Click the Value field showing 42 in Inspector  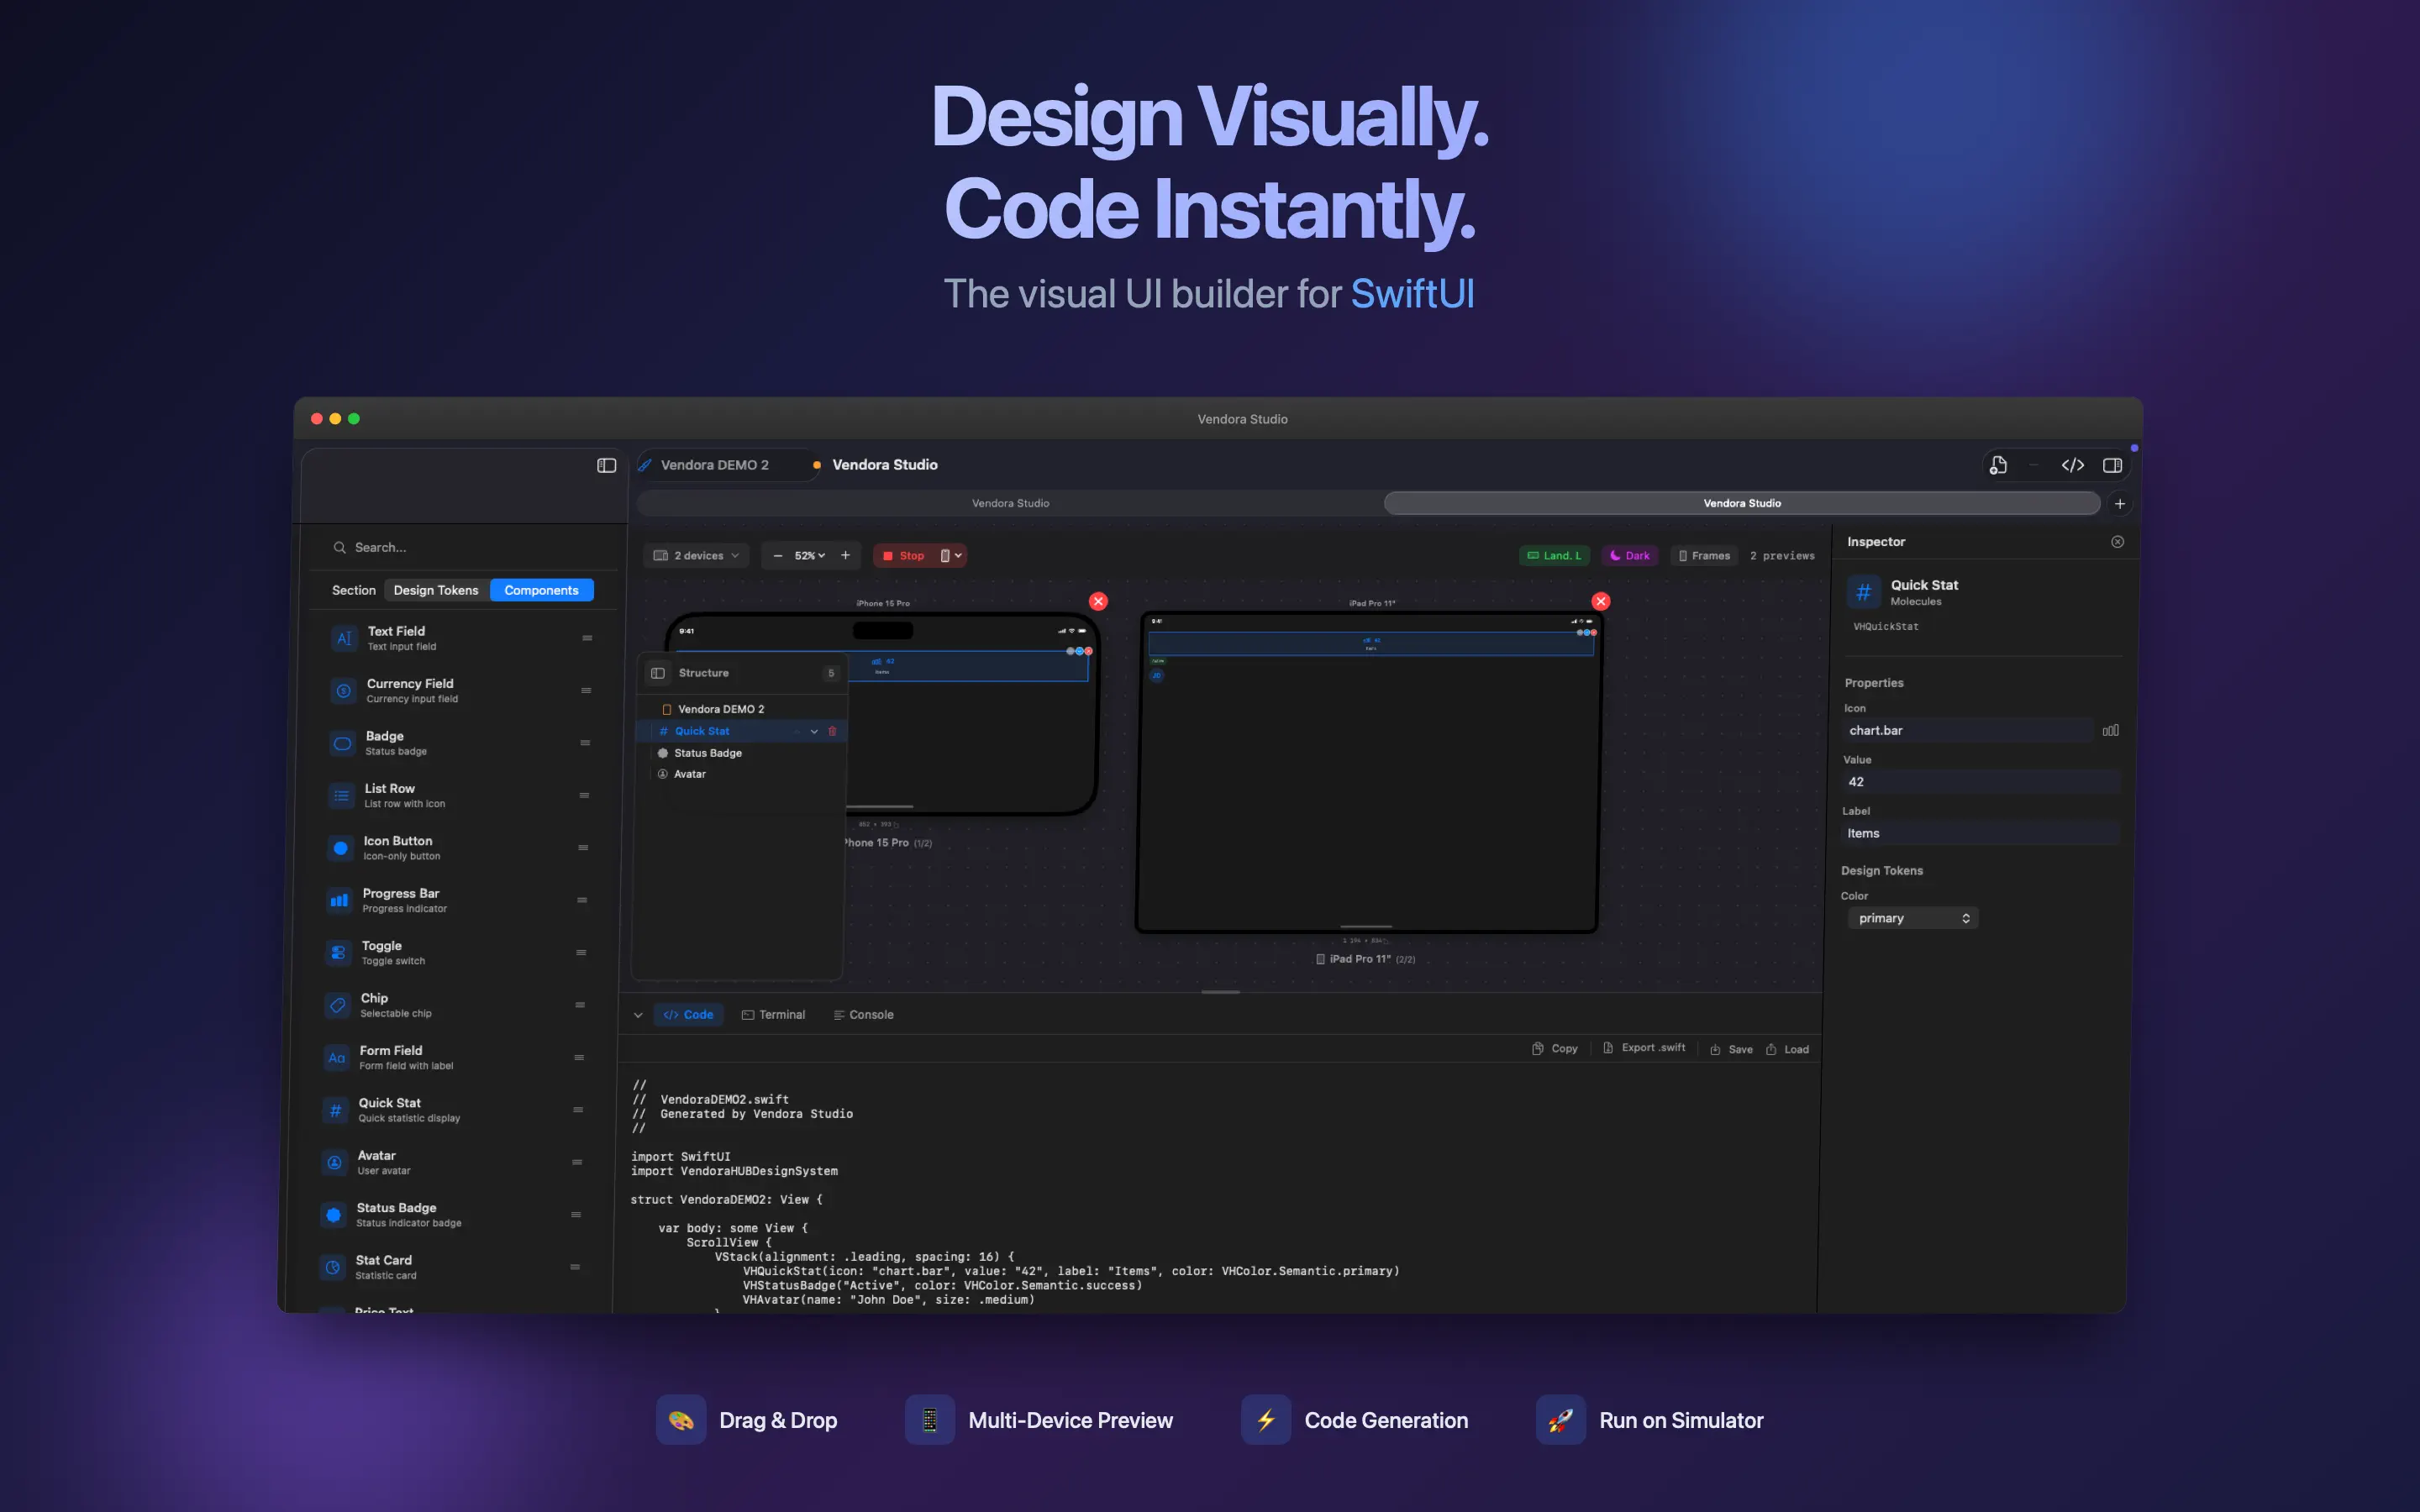coord(1980,781)
